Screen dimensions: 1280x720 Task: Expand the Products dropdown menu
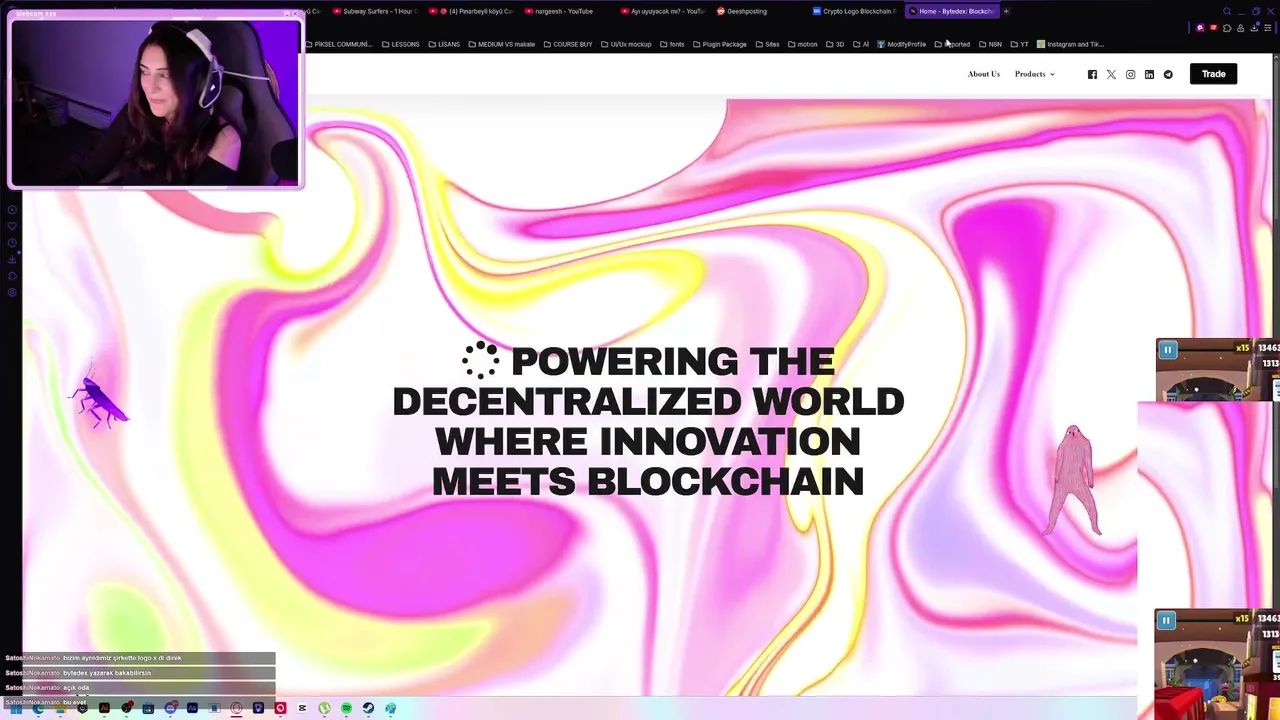[x=1034, y=74]
